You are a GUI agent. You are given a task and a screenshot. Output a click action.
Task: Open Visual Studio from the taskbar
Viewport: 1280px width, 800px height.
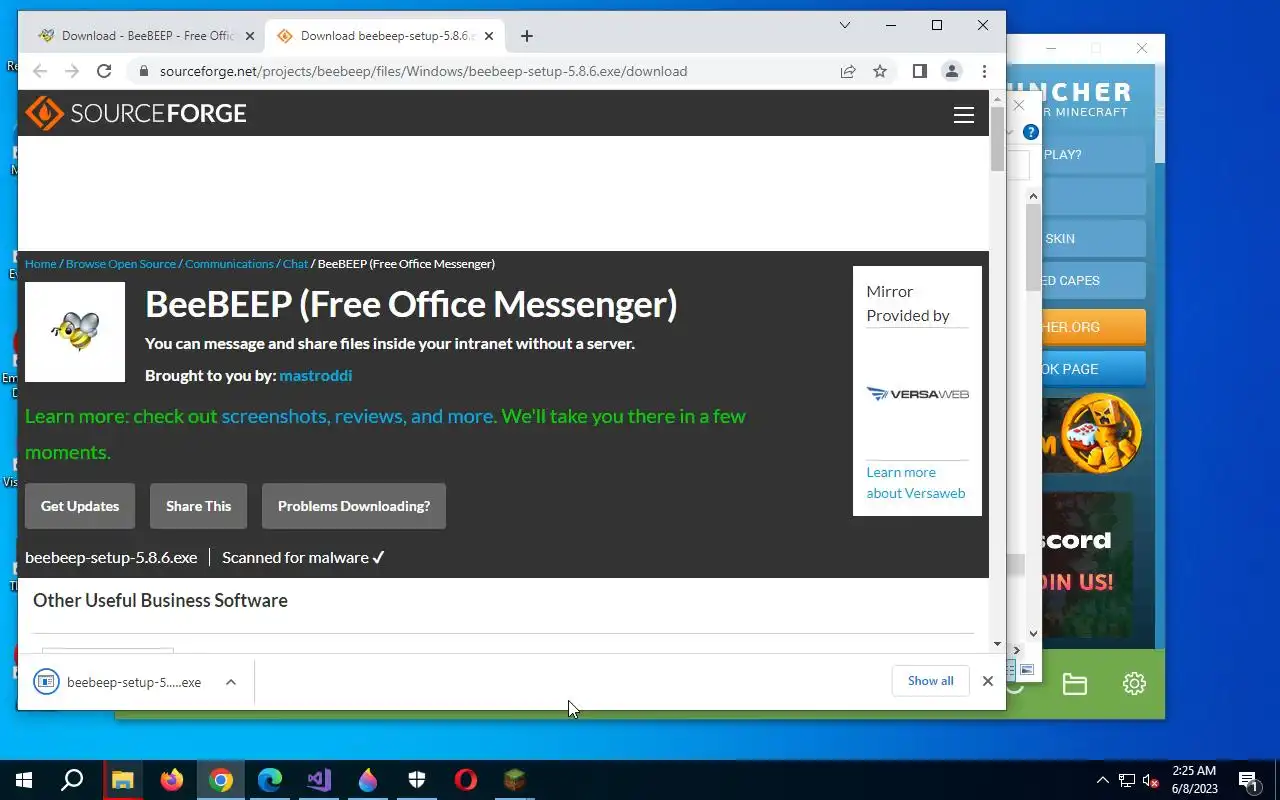point(319,780)
